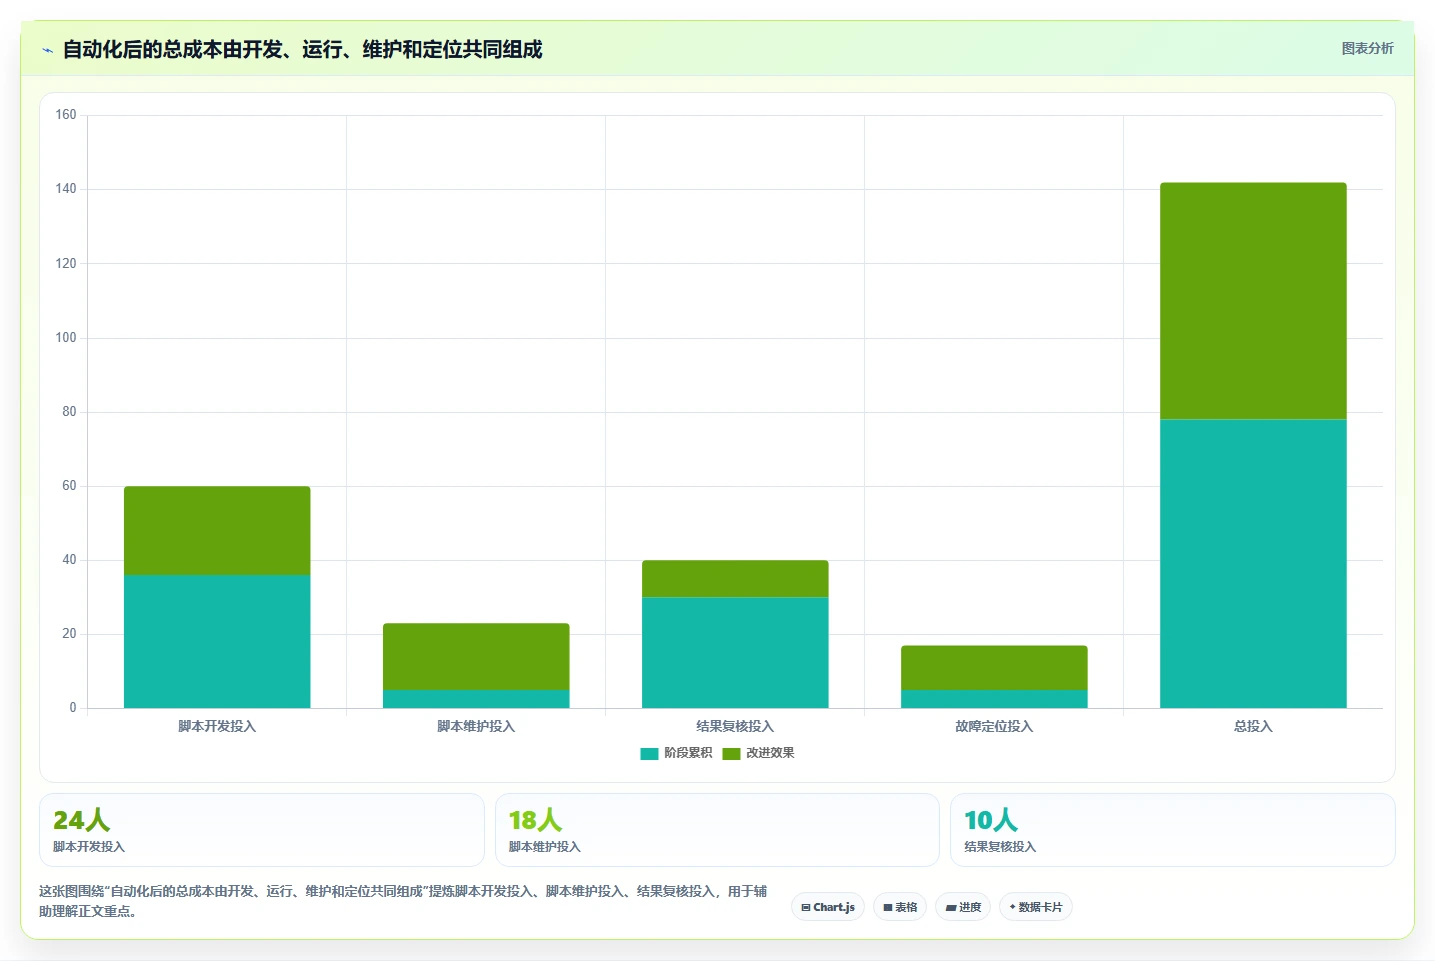The image size is (1435, 961).
Task: Click the teal segment of 结果复核投入 bar
Action: tap(735, 653)
